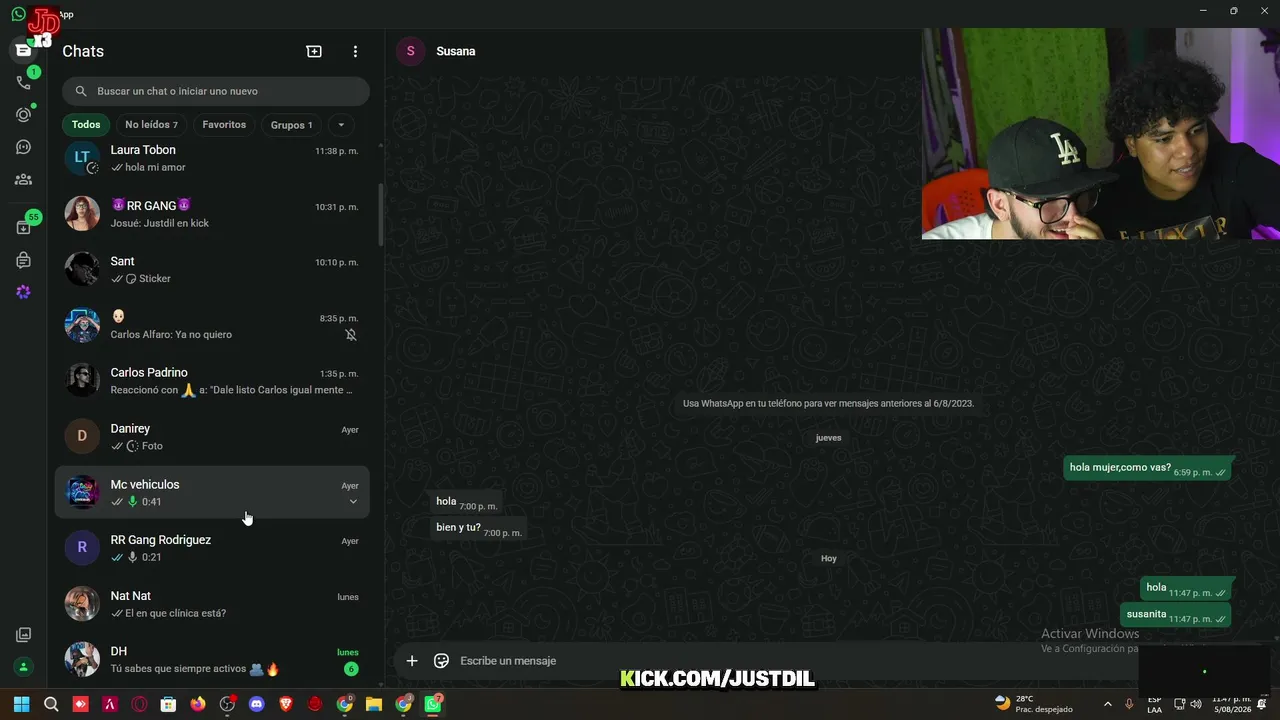Viewport: 1280px width, 720px height.
Task: Select the No leídos filter tab
Action: pos(151,125)
